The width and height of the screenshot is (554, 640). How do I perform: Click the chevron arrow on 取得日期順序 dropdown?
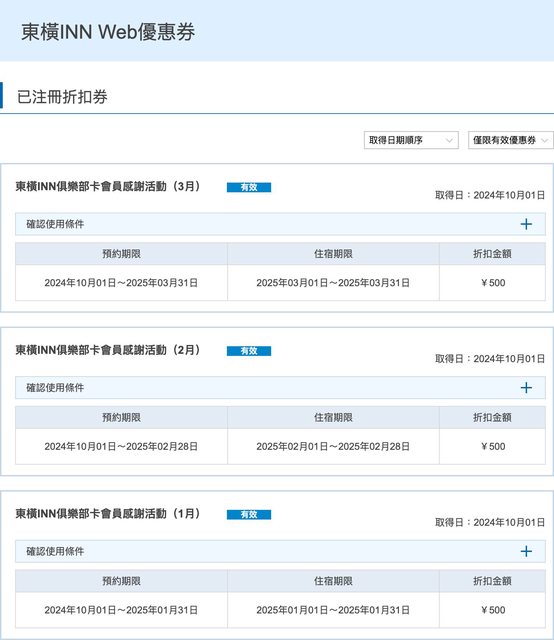point(449,140)
